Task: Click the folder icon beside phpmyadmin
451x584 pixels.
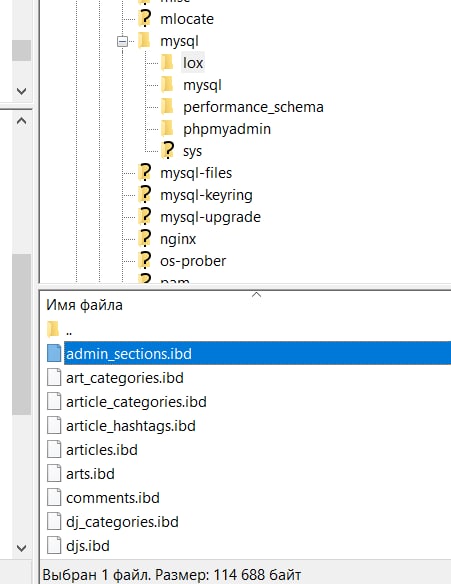Action: (x=167, y=129)
